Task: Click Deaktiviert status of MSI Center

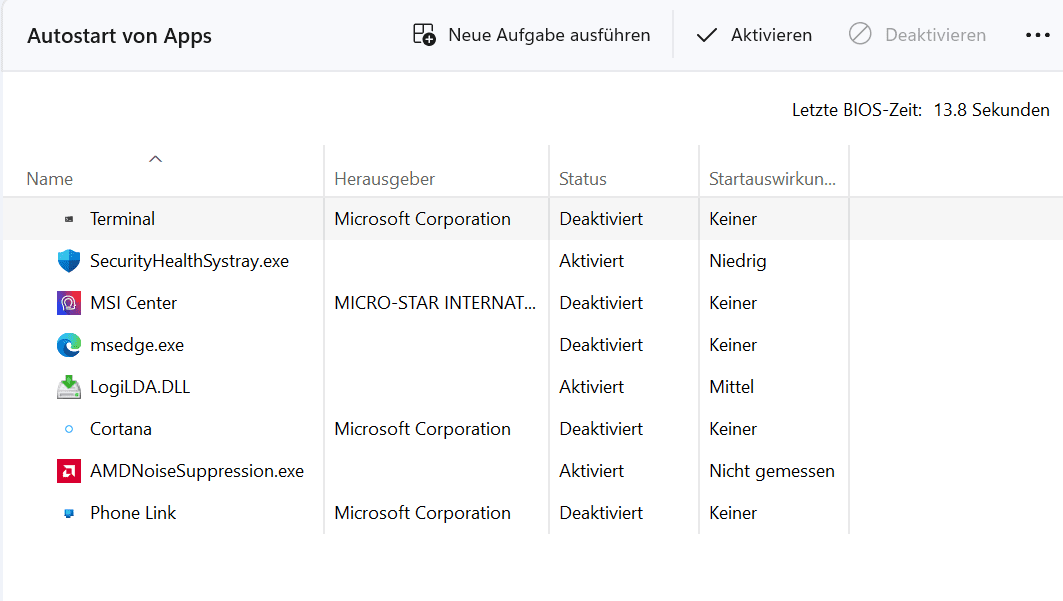Action: tap(601, 303)
